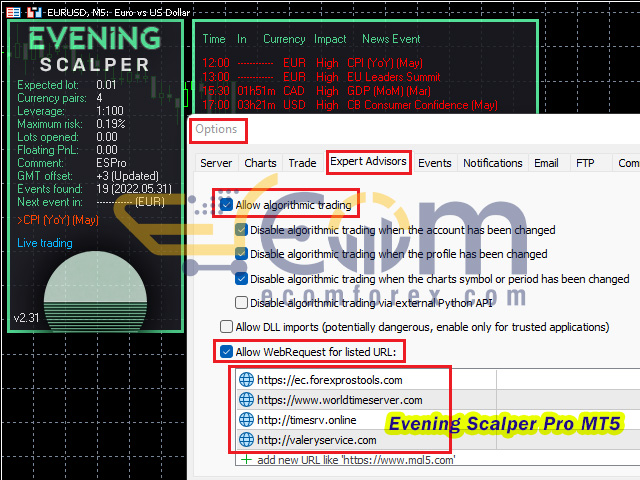Toggle Allow WebRequest for listed URL
This screenshot has width=640, height=480.
[x=226, y=351]
